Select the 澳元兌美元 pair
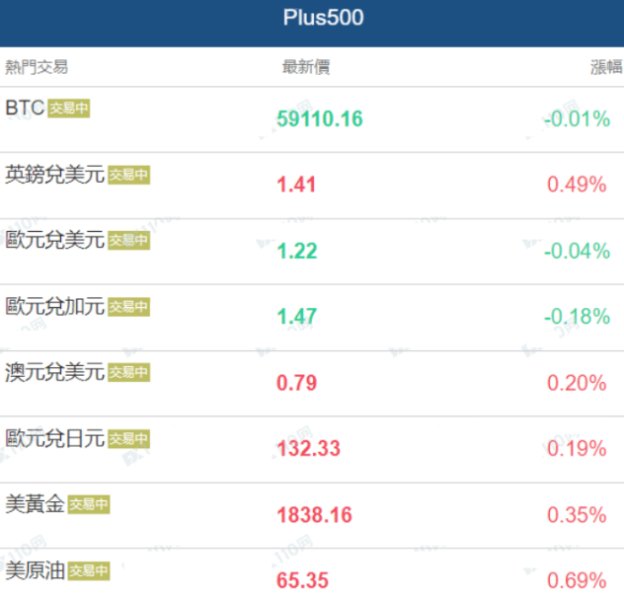This screenshot has width=624, height=600. pos(54,372)
